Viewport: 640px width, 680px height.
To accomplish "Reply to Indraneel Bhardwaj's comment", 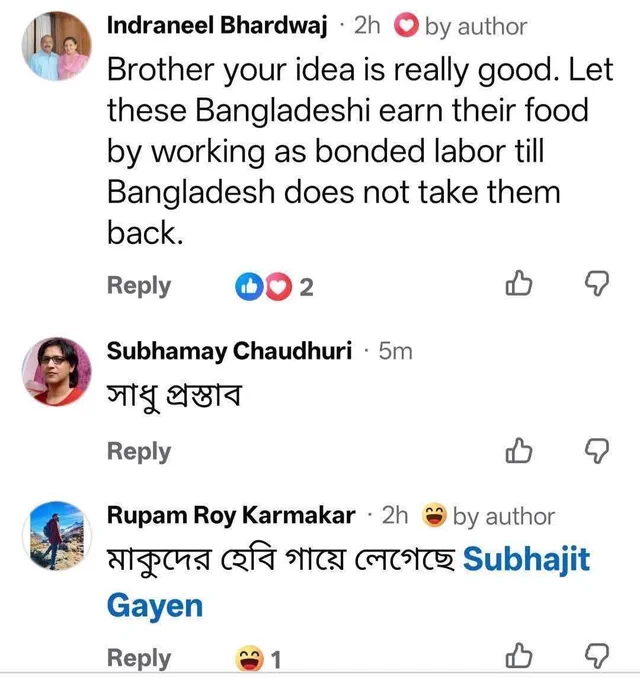I will coord(139,286).
